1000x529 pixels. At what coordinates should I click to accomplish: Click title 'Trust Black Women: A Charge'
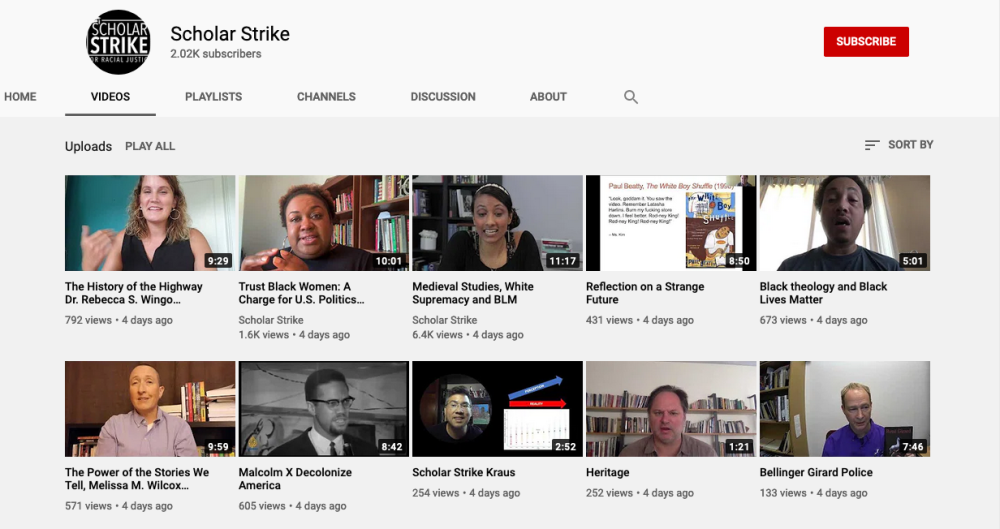[x=301, y=293]
